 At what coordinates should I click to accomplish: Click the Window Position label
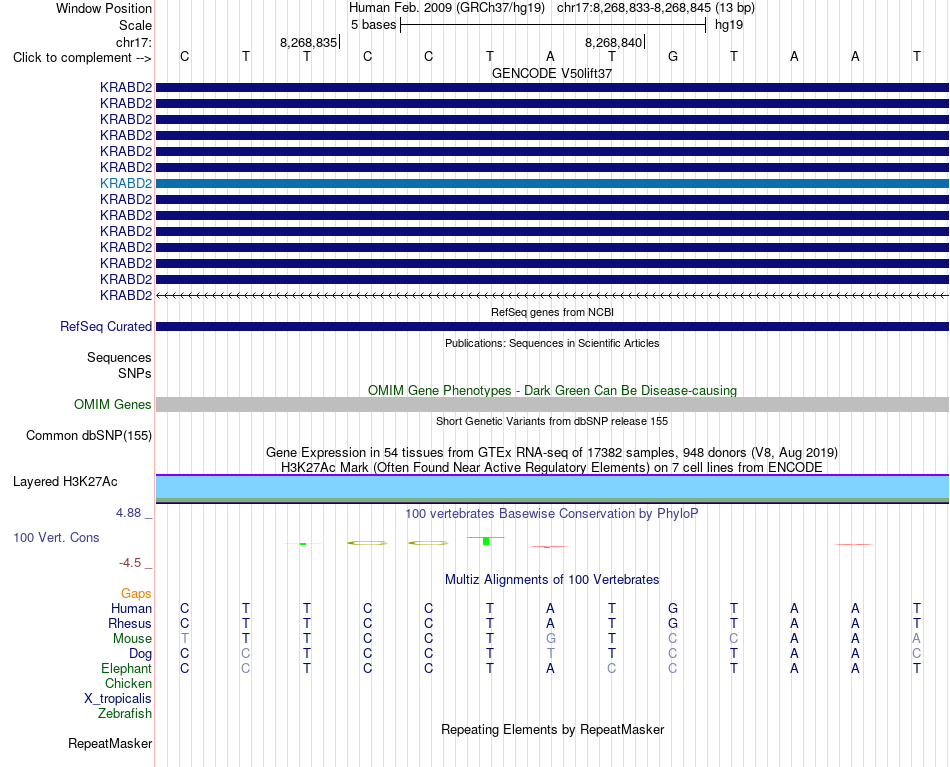[x=104, y=8]
